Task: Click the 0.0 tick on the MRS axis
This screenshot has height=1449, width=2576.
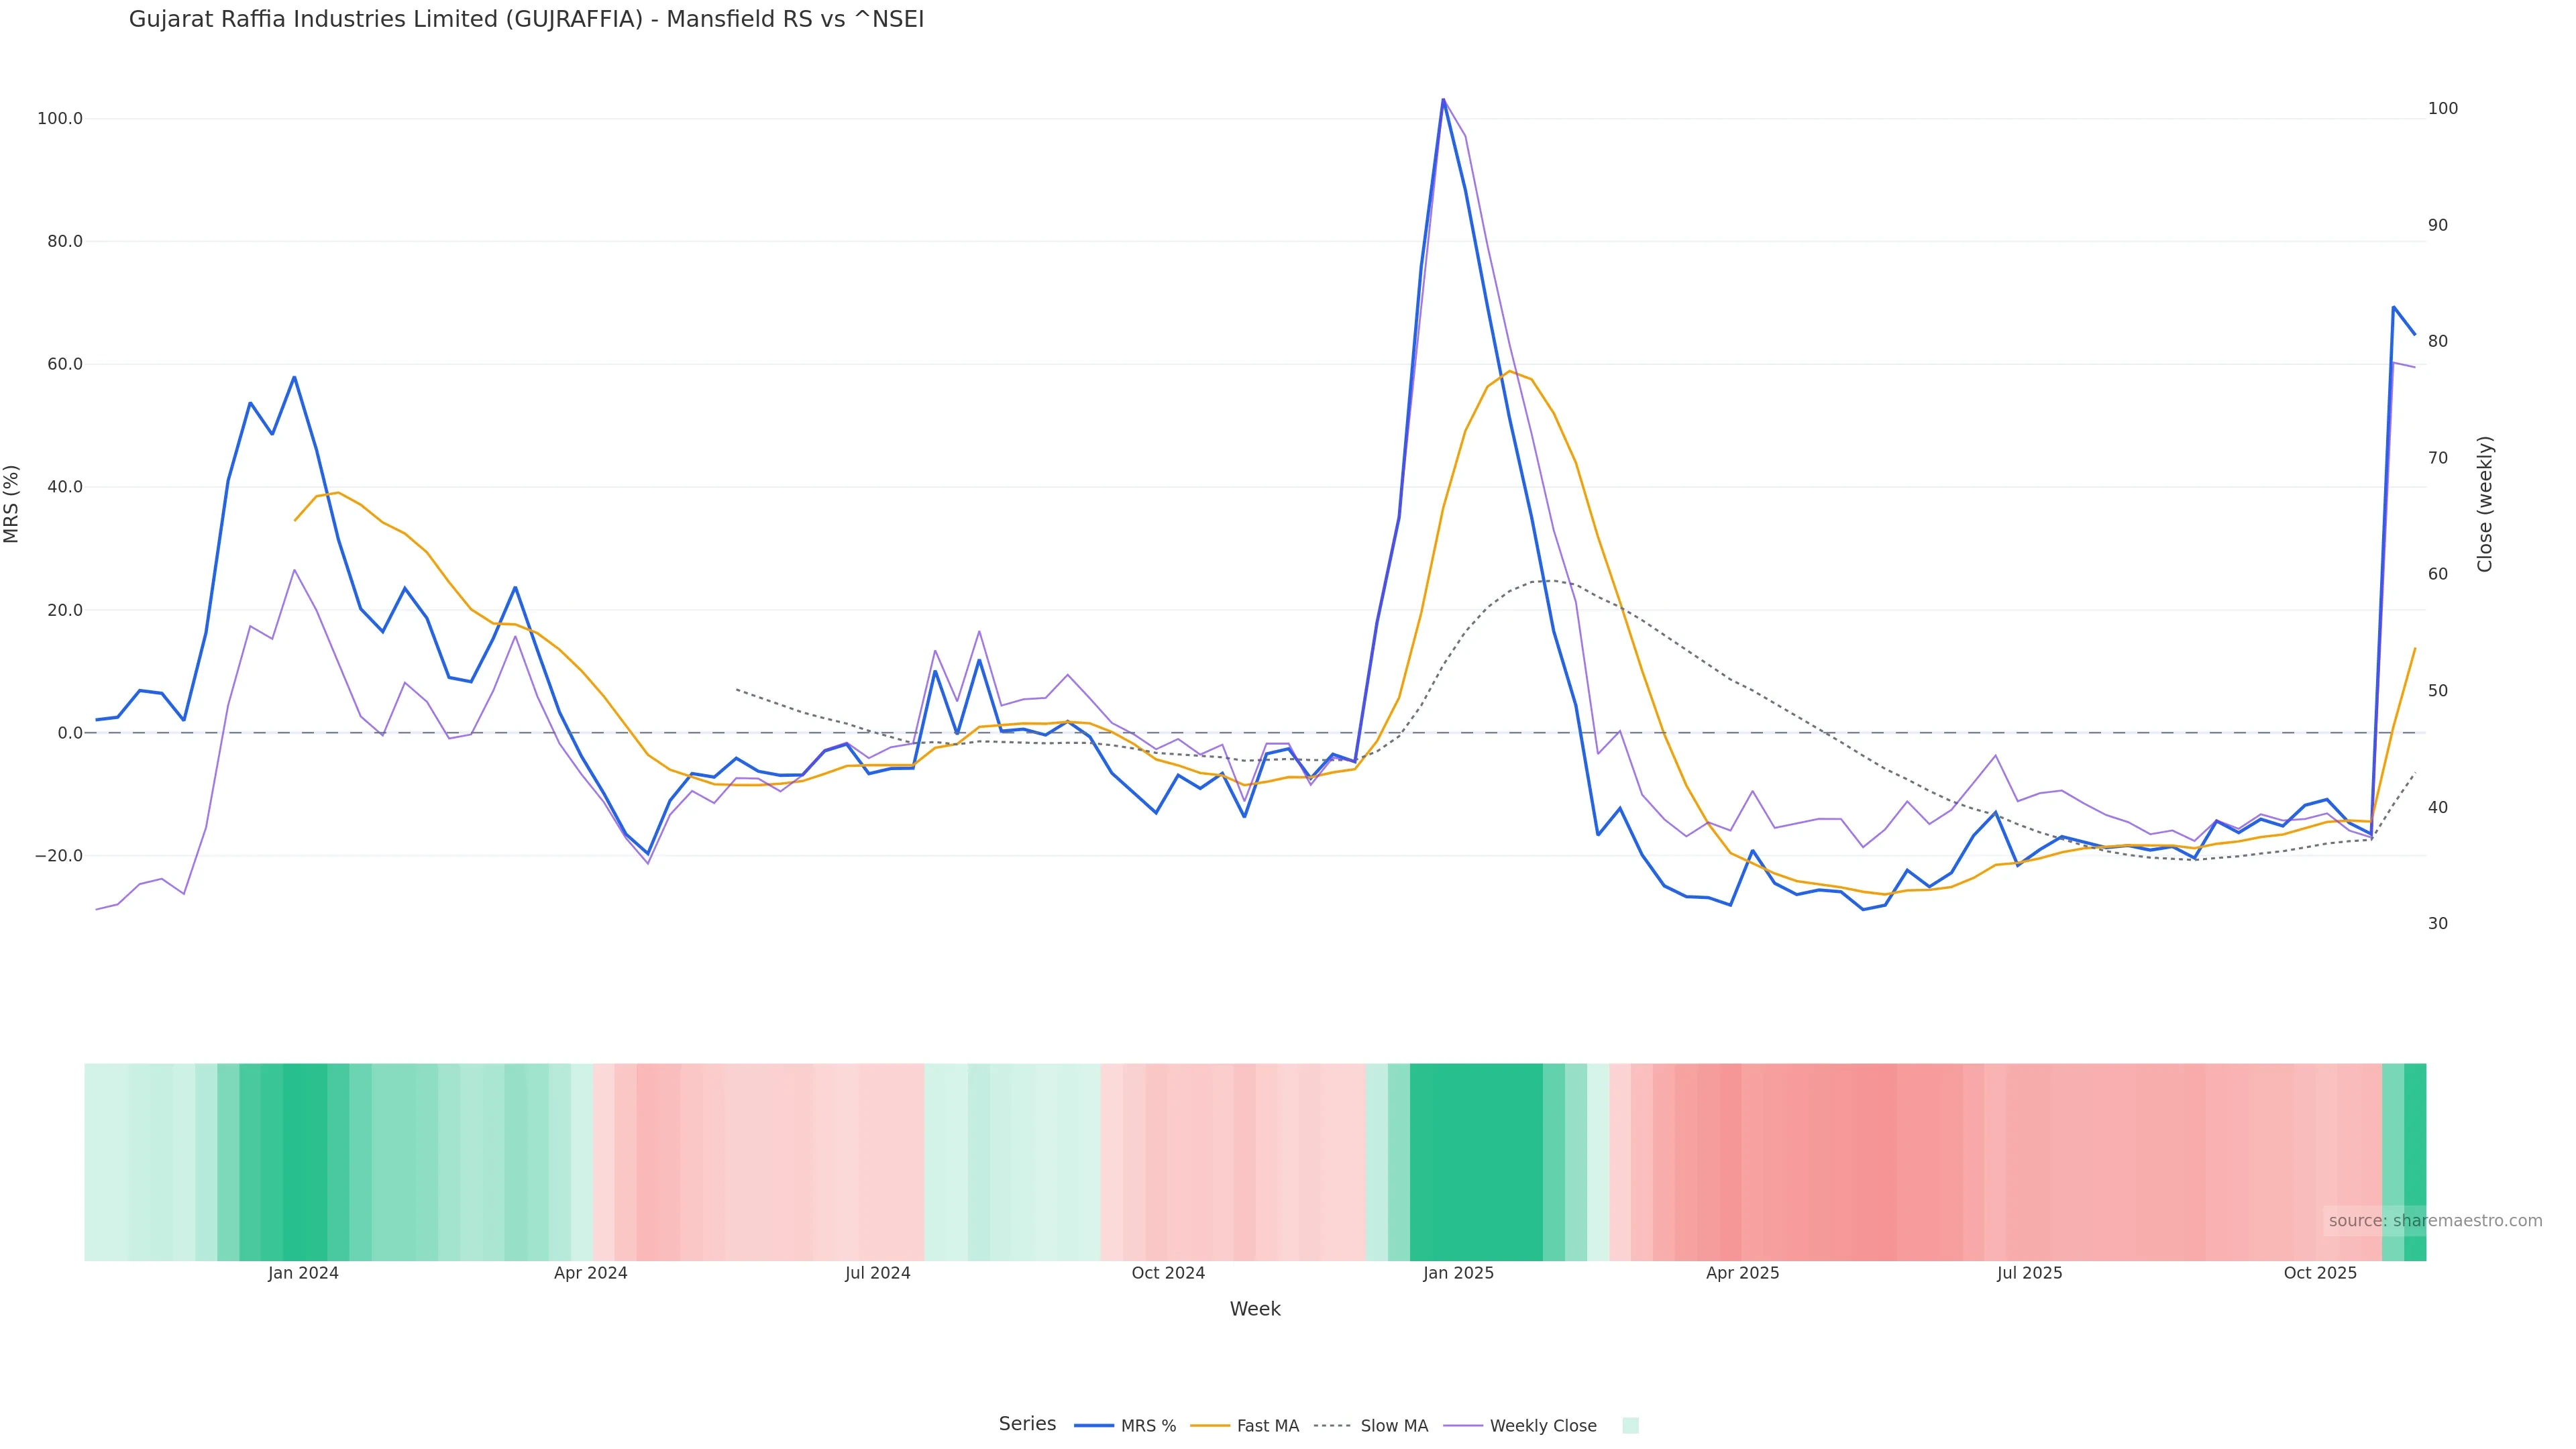Action: pos(70,733)
